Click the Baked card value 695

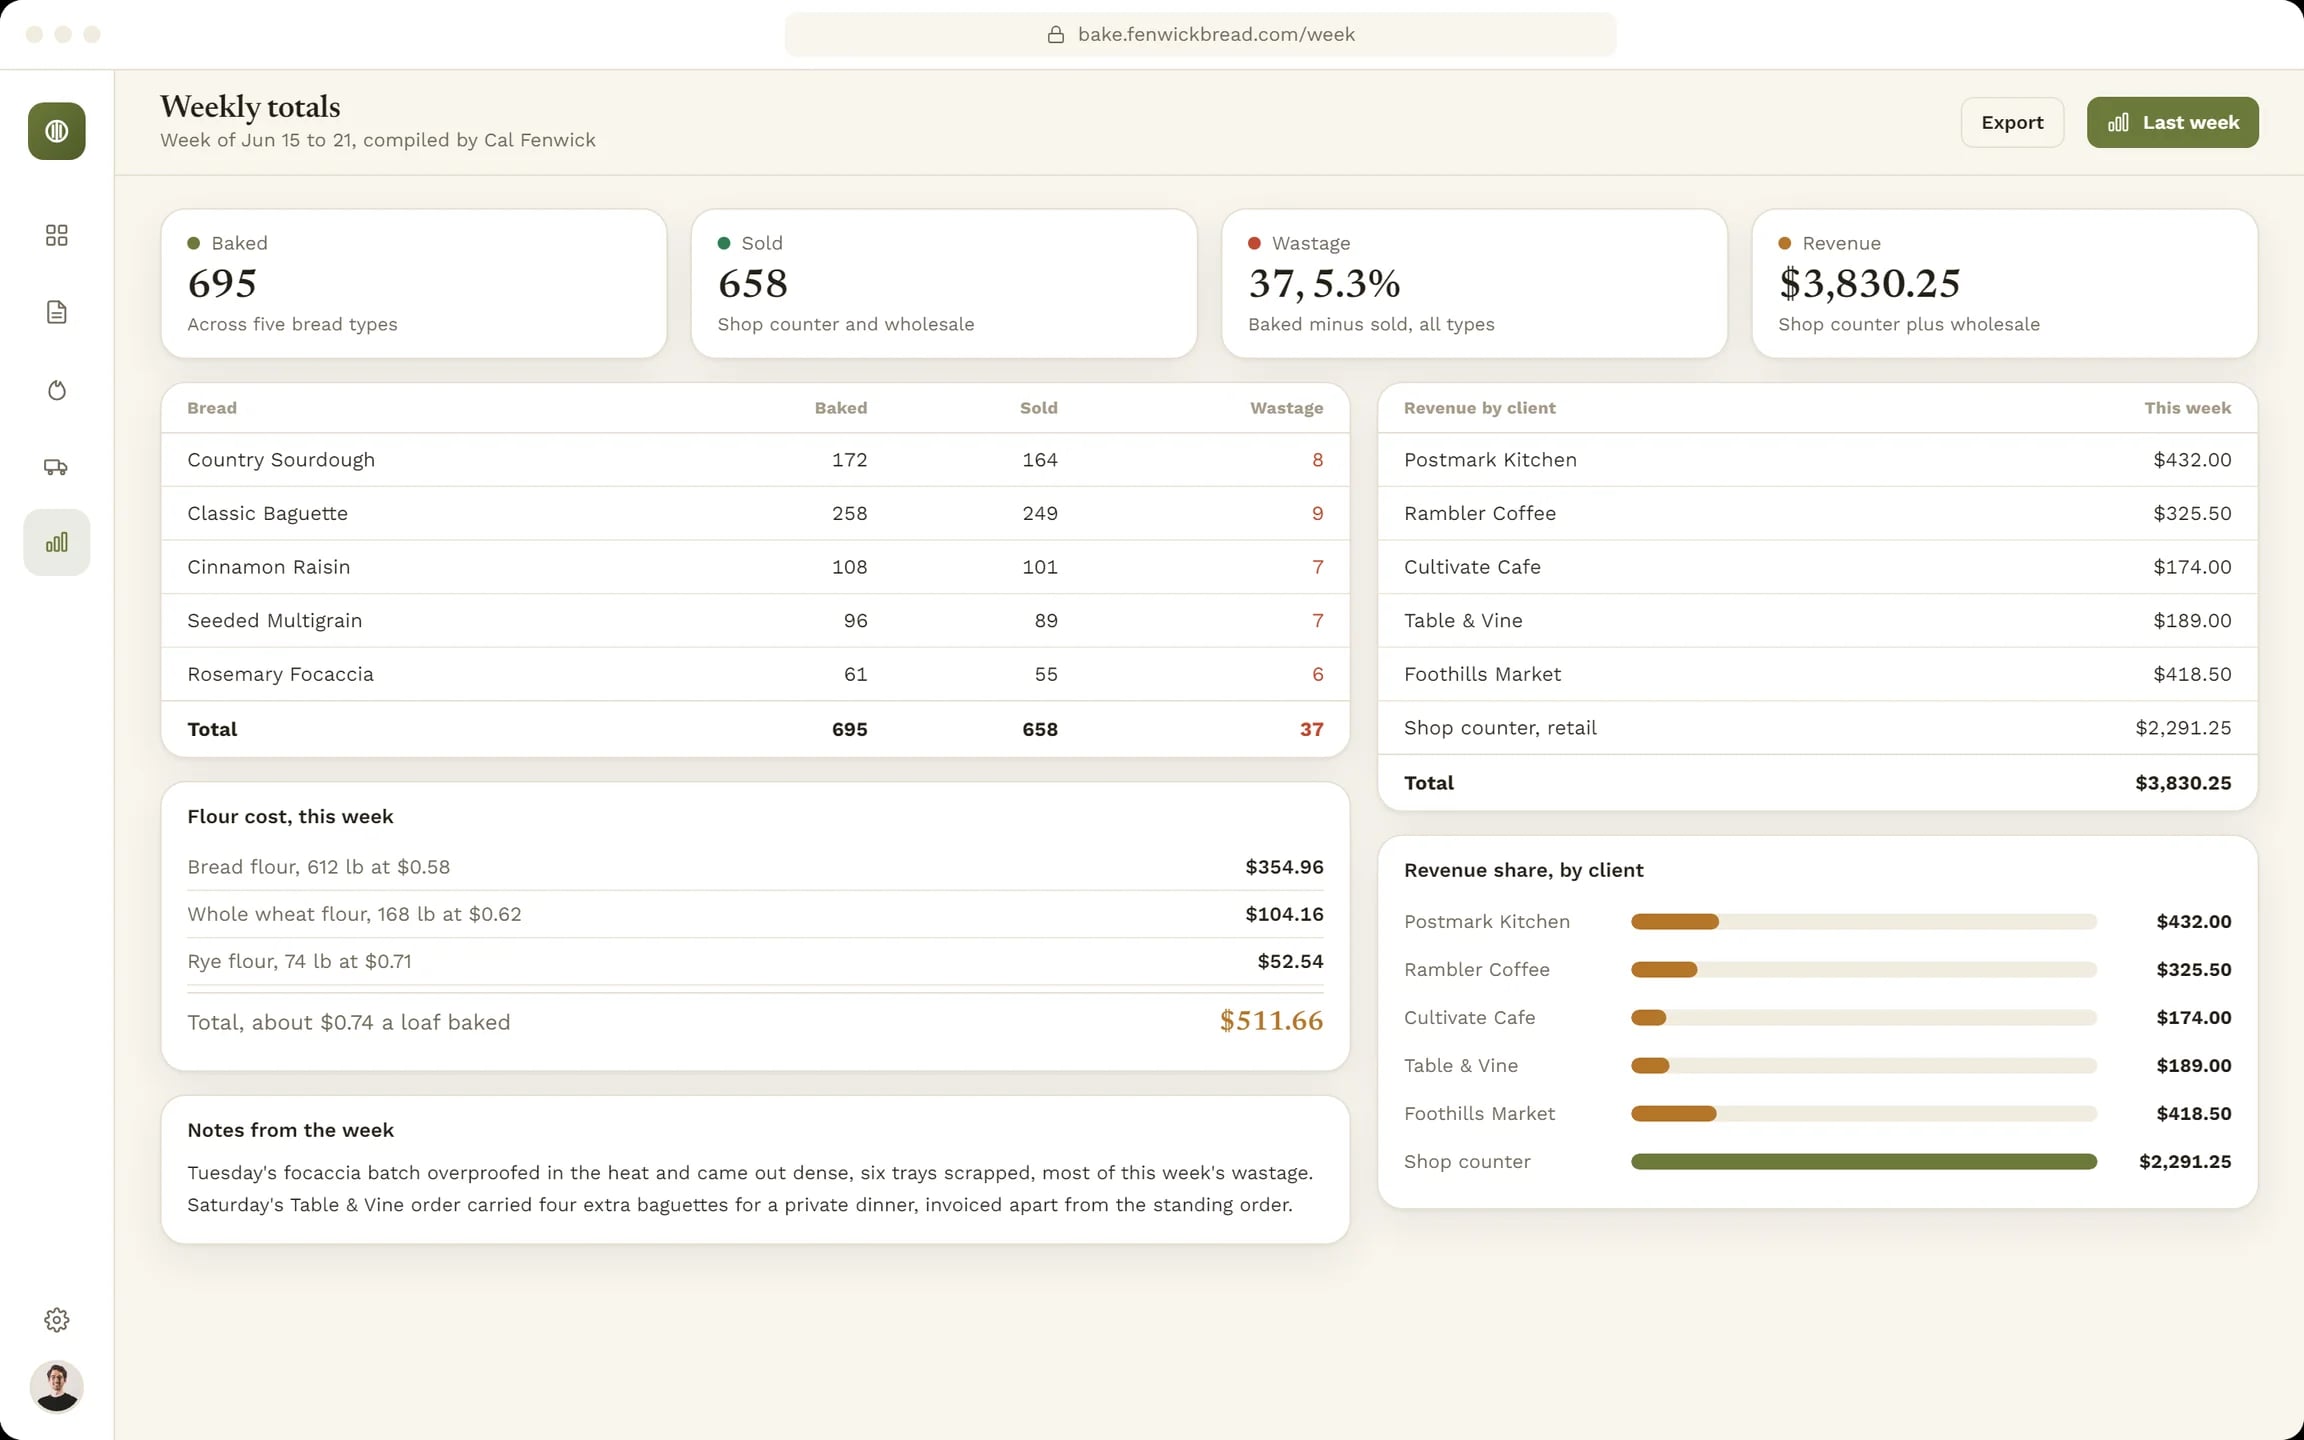click(222, 284)
